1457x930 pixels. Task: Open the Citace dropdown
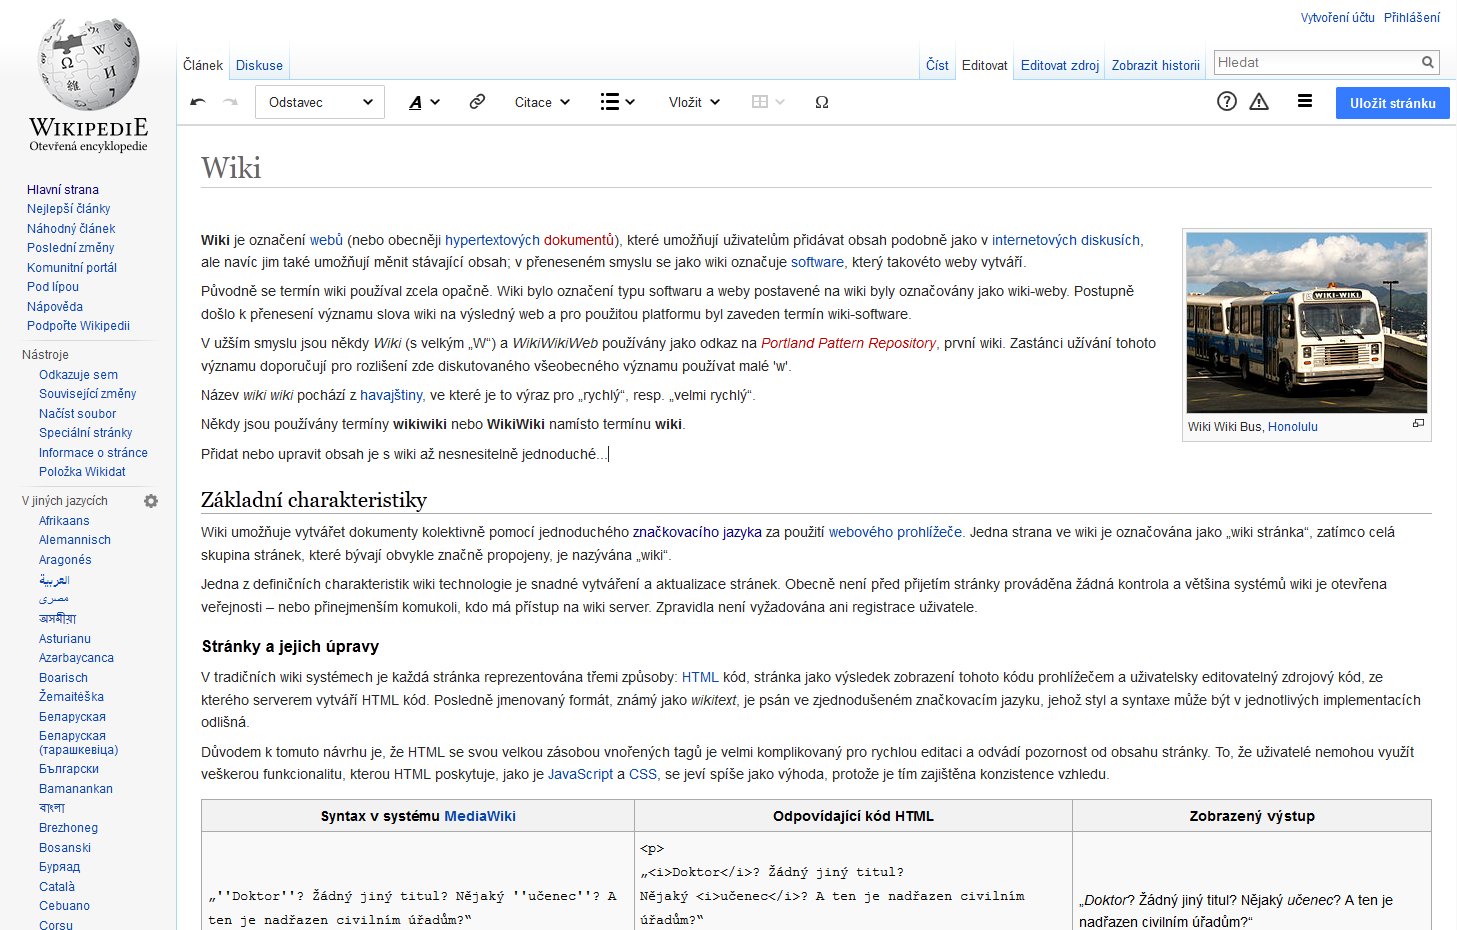click(x=542, y=102)
